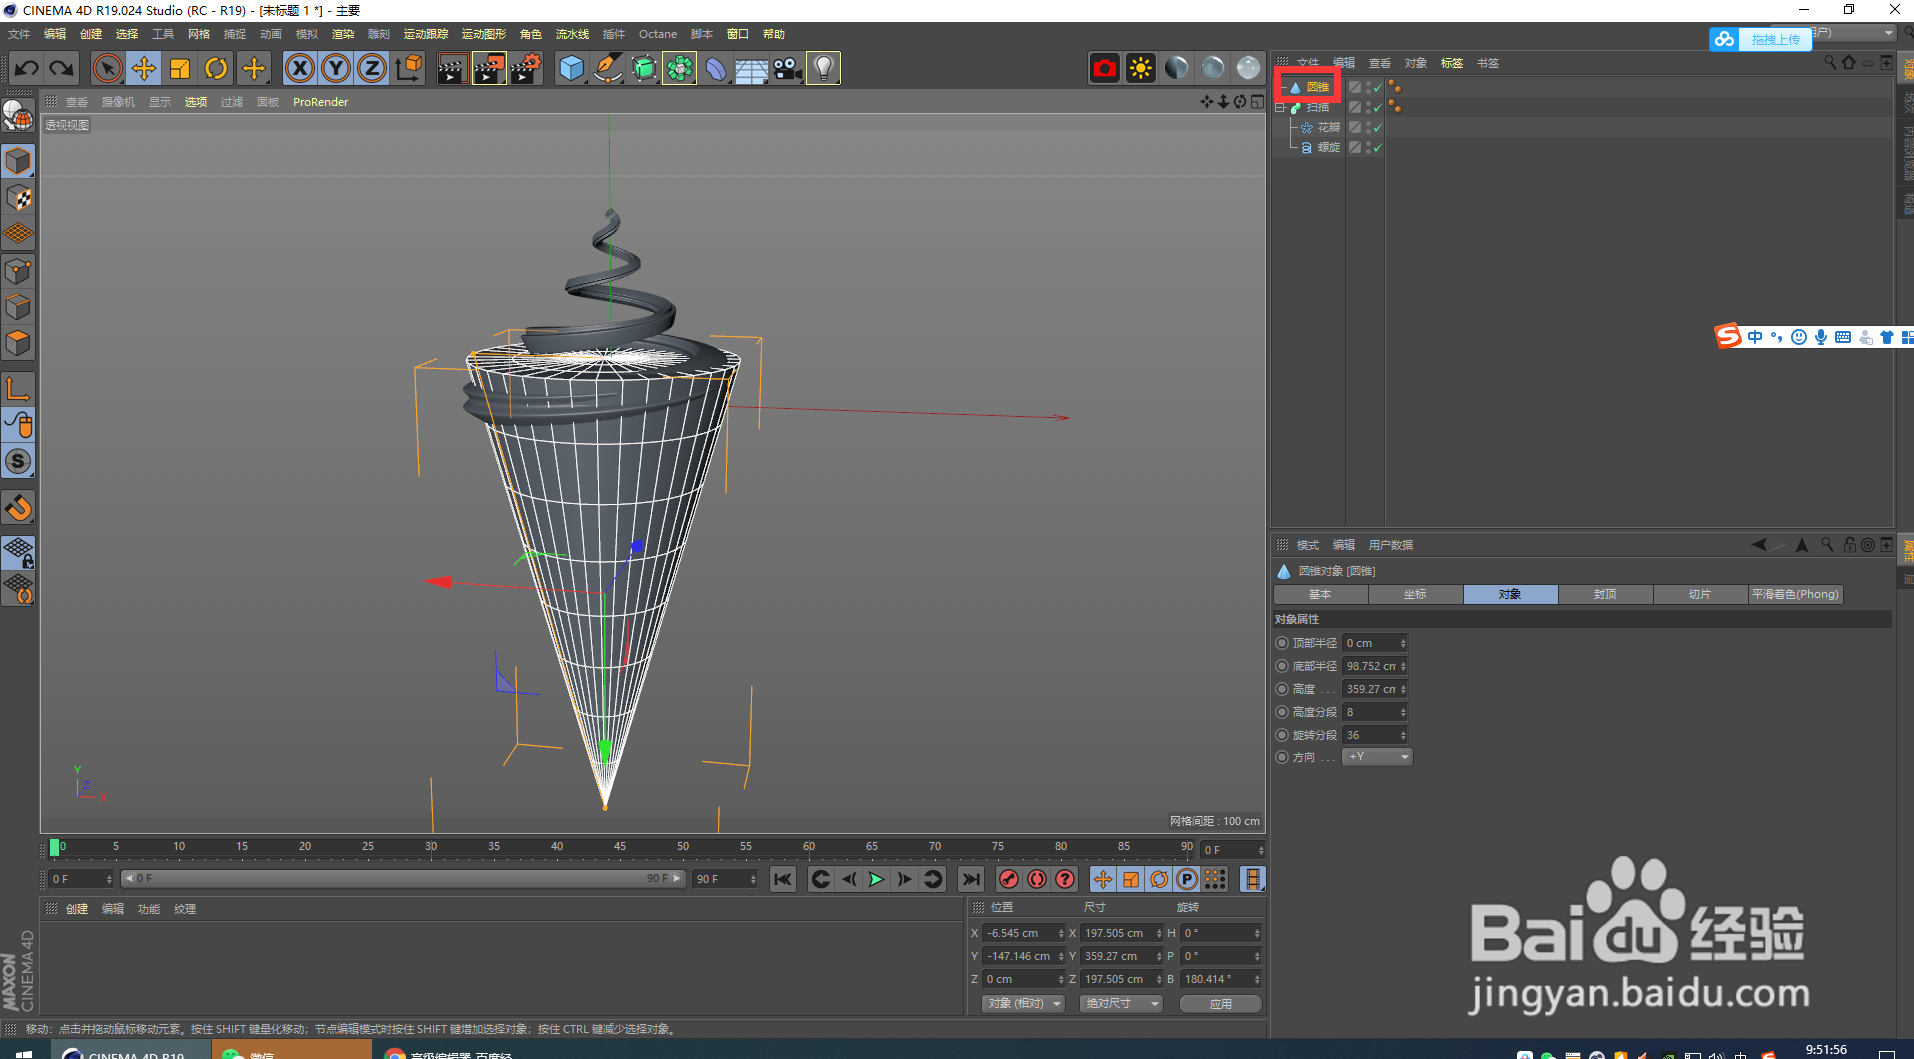Click the red Octane render icon
Image resolution: width=1914 pixels, height=1059 pixels.
point(1104,68)
